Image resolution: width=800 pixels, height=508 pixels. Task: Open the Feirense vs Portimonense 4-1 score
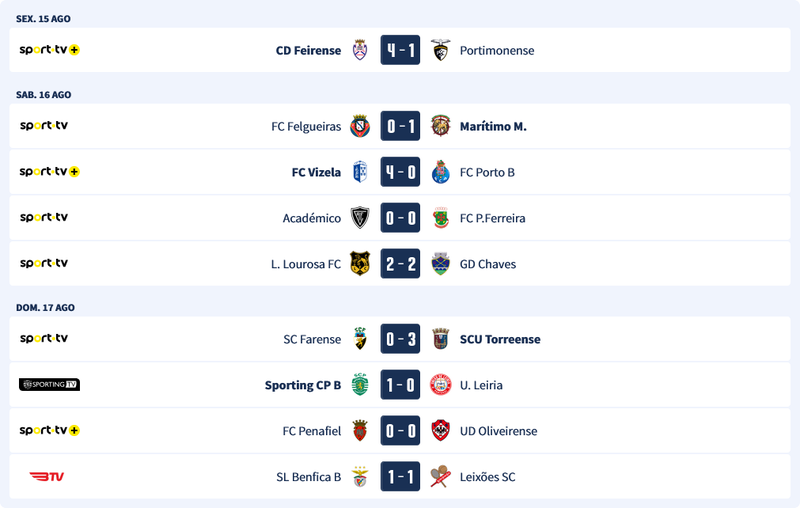tap(400, 50)
